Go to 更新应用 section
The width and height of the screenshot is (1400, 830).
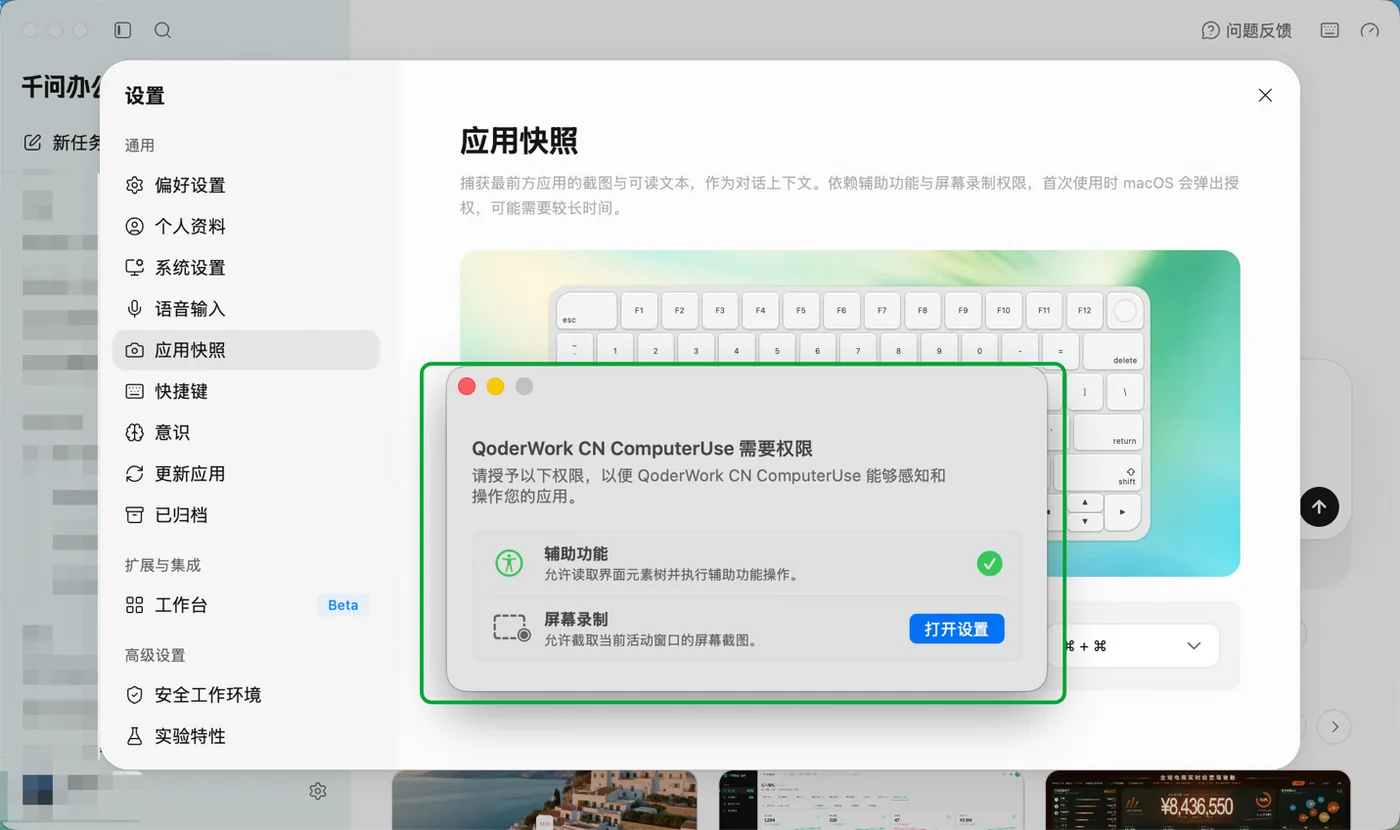coord(246,474)
